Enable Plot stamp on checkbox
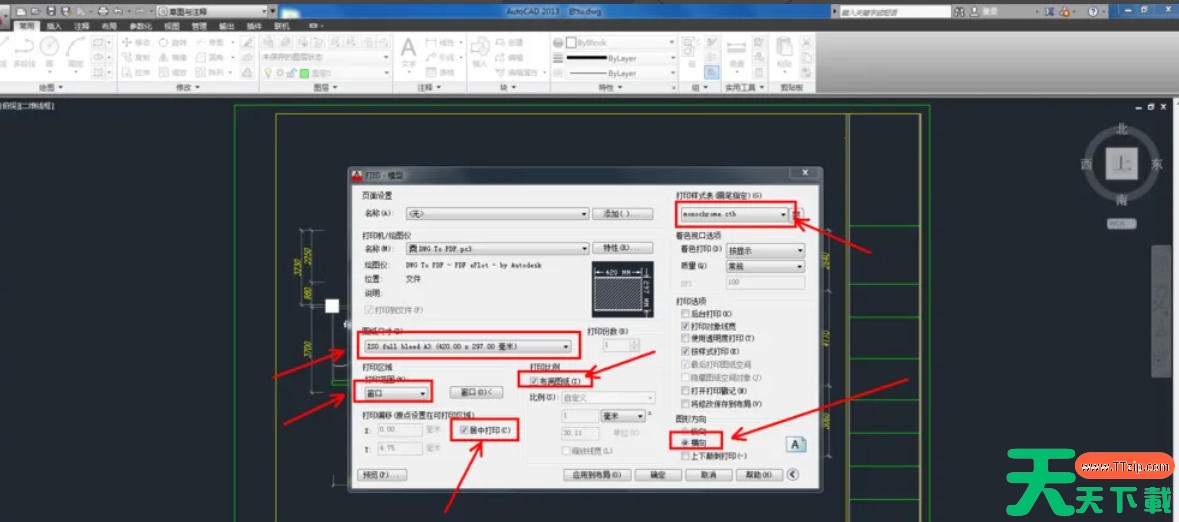Screen dimensions: 1179x522 pyautogui.click(x=685, y=391)
